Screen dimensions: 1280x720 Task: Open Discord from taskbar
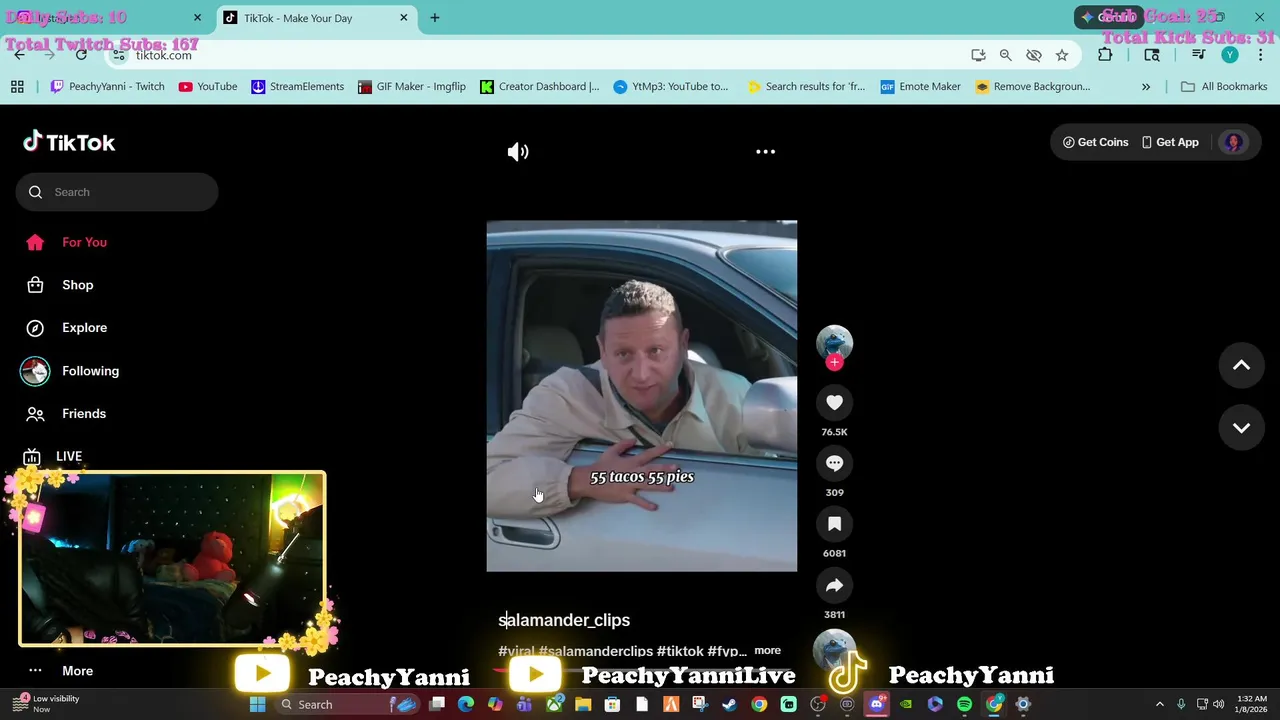pos(877,704)
